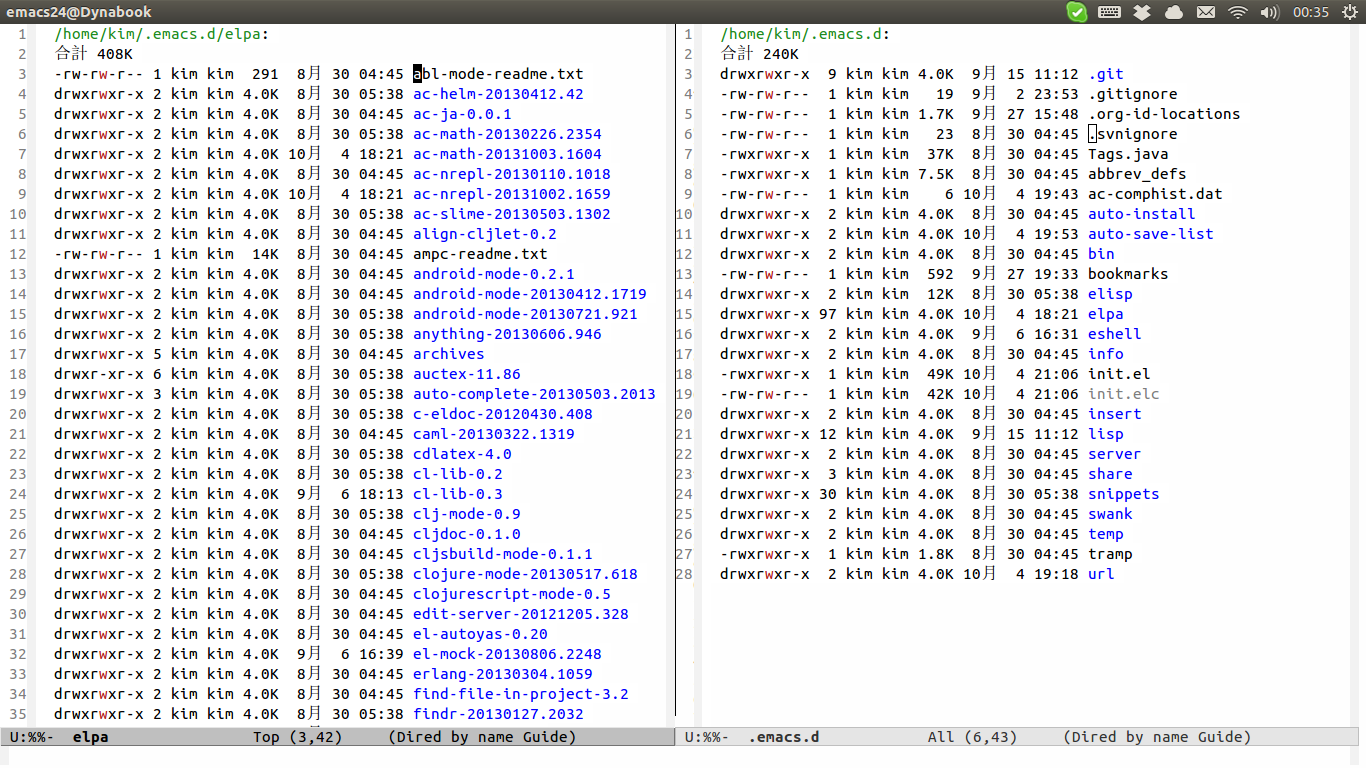
Task: Select ac-comphist.dat file
Action: tap(1155, 194)
